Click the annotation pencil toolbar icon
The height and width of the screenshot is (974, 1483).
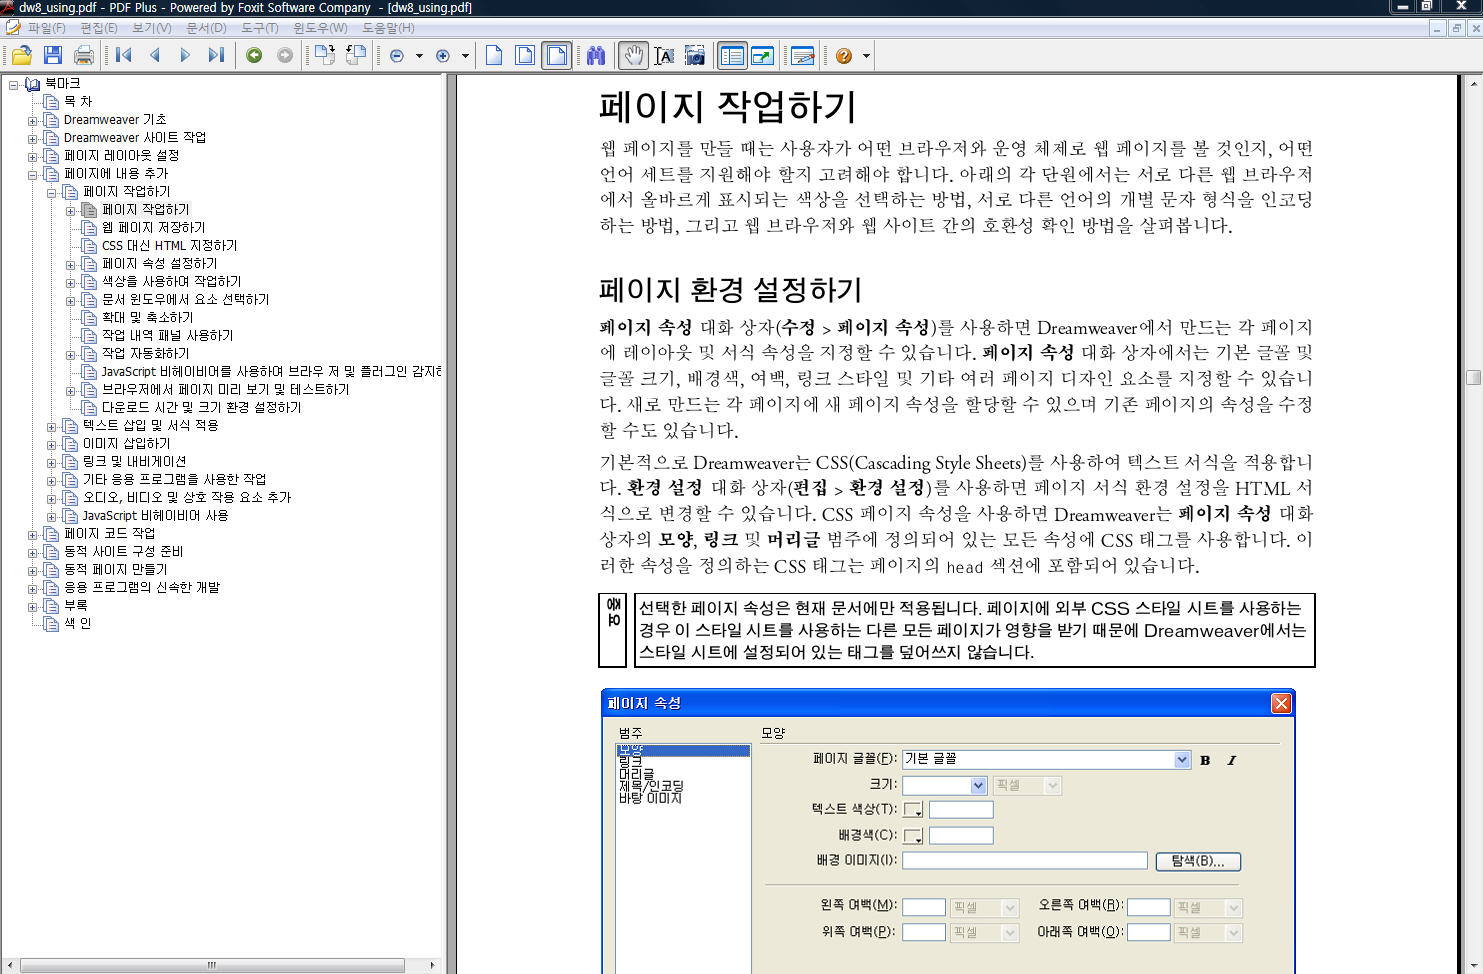(x=803, y=56)
